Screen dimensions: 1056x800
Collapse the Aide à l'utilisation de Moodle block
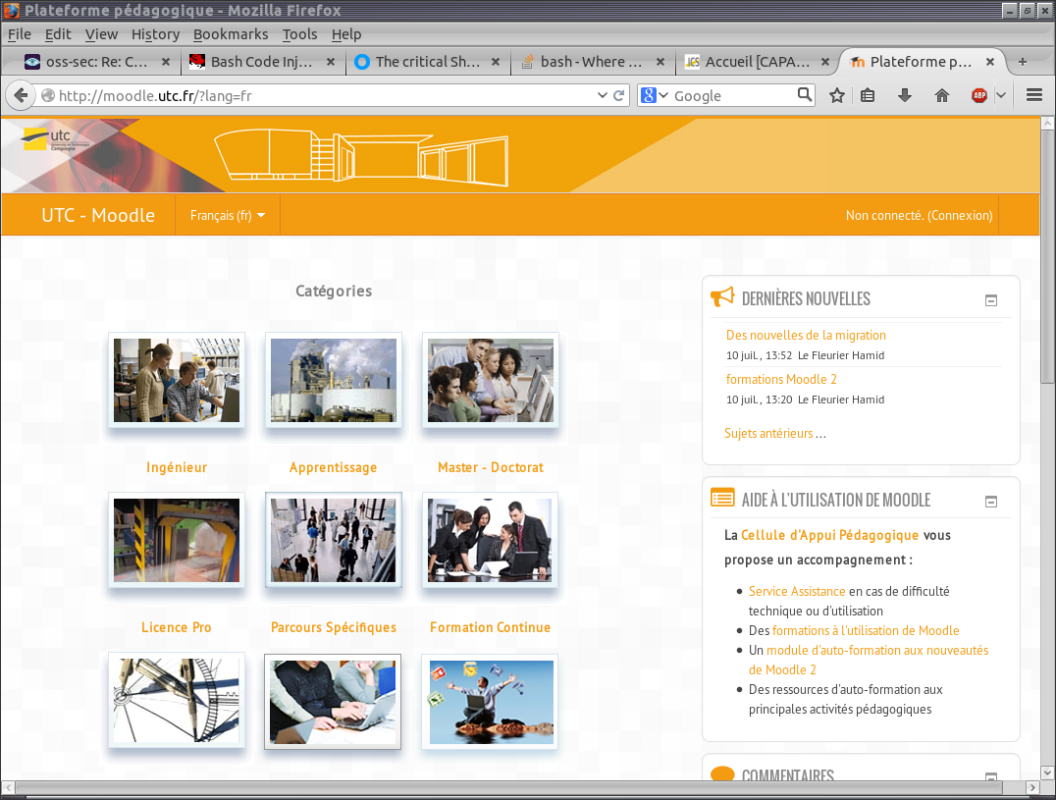coord(991,499)
